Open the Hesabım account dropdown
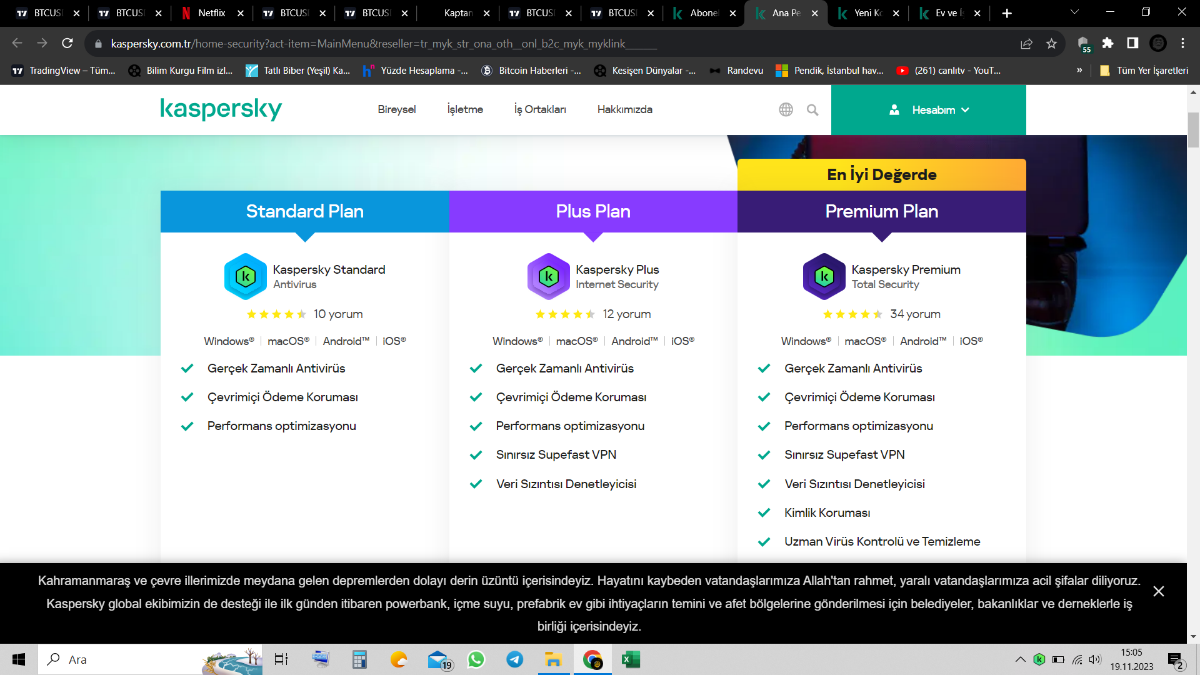The image size is (1200, 675). tap(928, 110)
